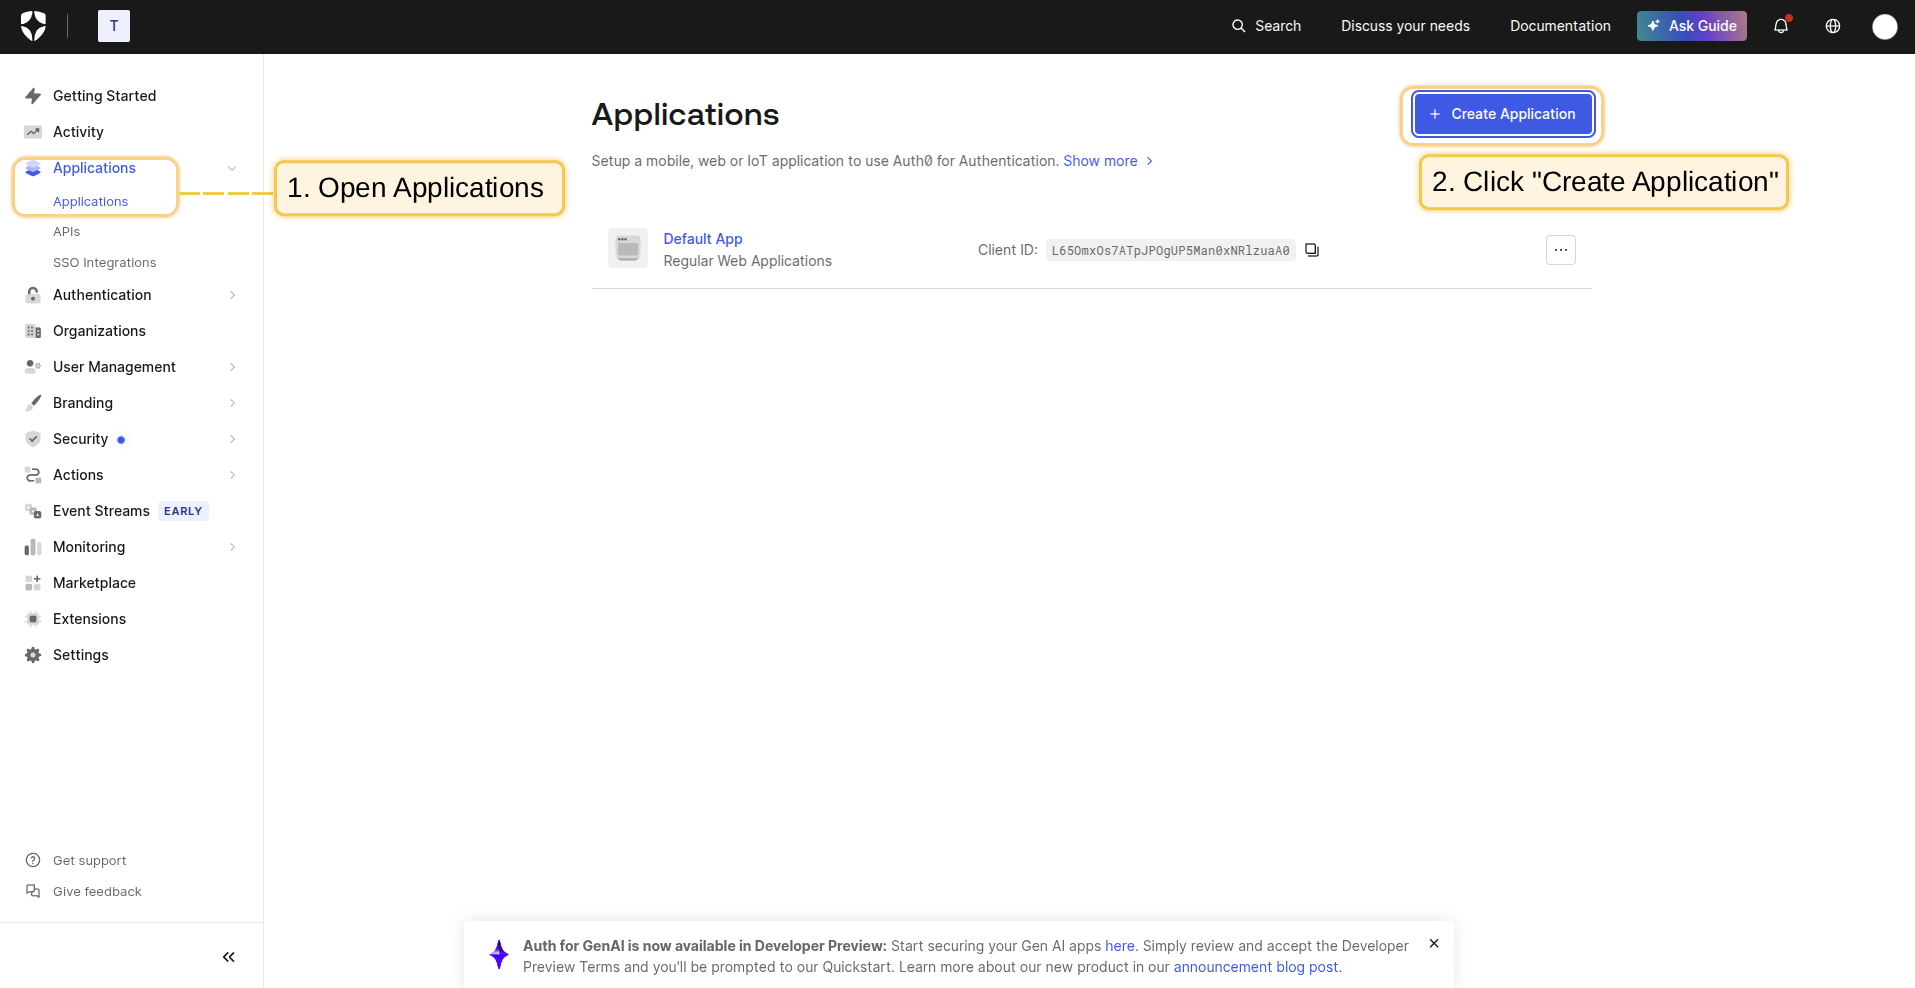
Task: Click the Create Application button
Action: [1502, 114]
